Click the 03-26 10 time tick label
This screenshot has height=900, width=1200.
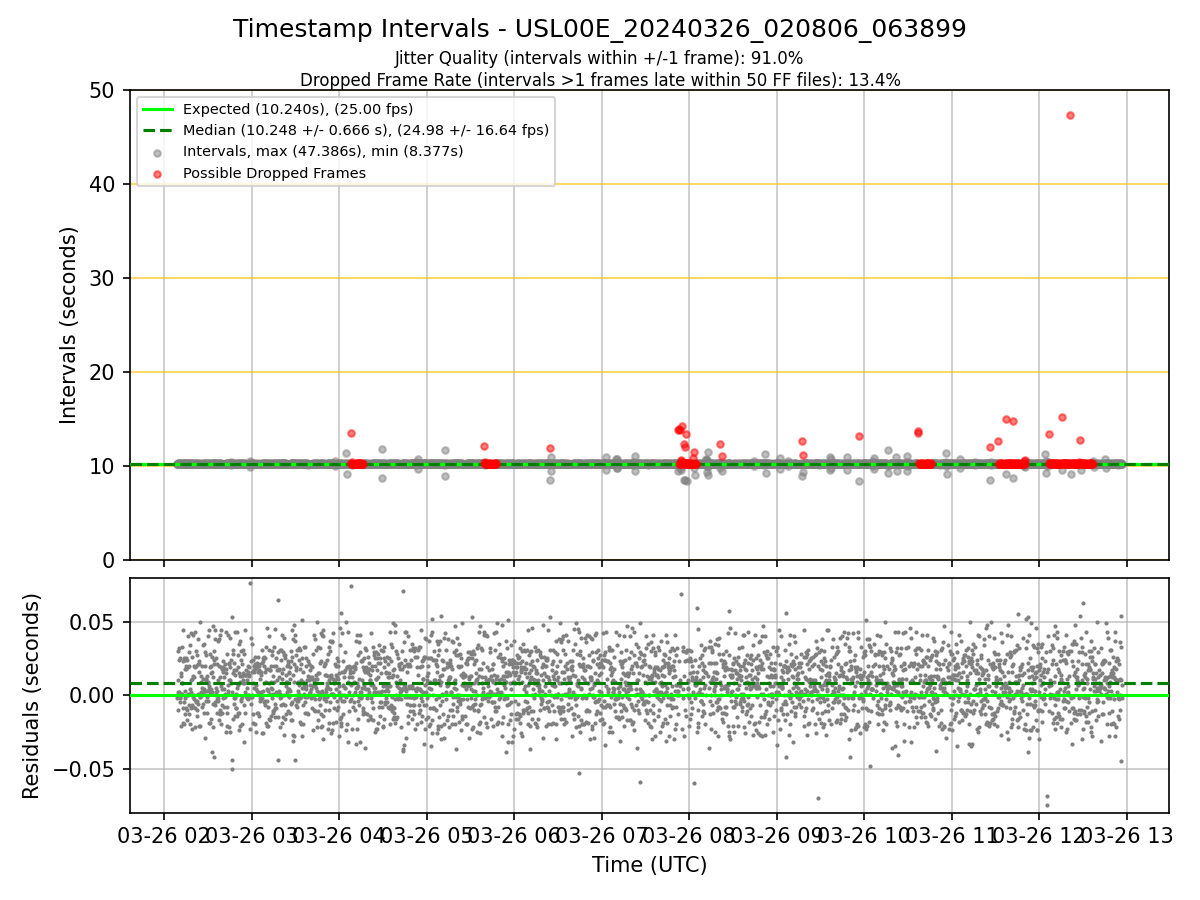click(x=864, y=835)
